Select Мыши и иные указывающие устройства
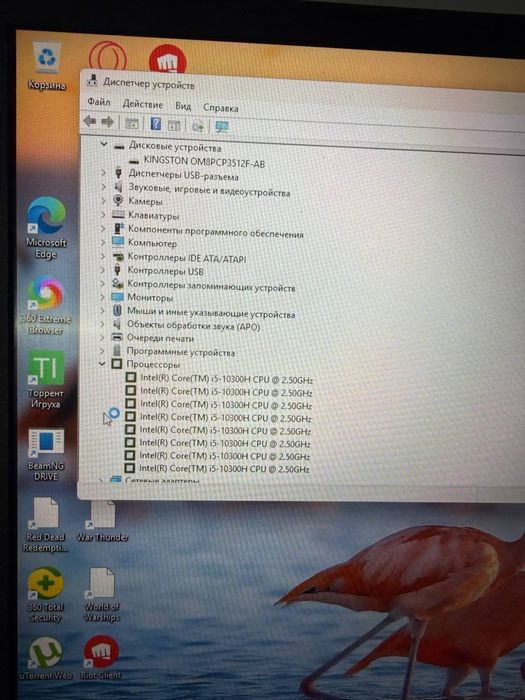The image size is (525, 700). 211,312
